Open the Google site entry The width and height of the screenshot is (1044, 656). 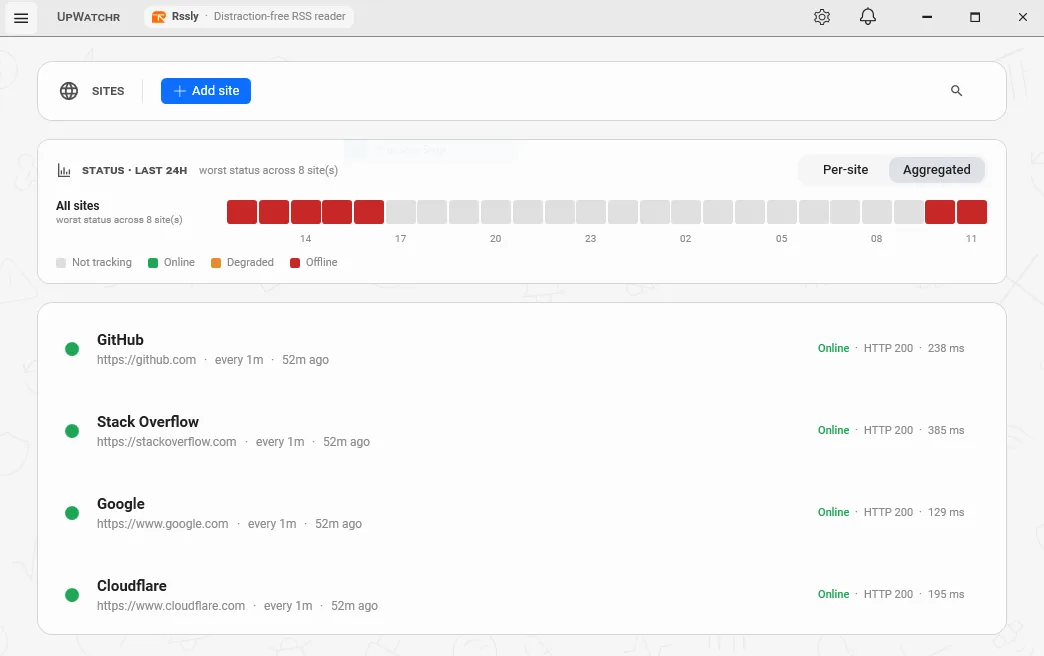pos(521,513)
